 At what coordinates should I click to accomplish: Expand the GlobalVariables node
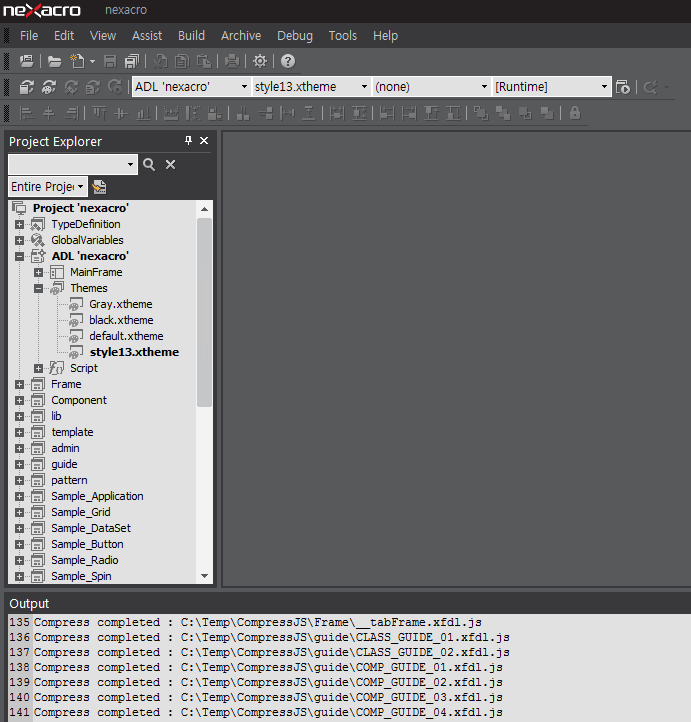coord(19,240)
